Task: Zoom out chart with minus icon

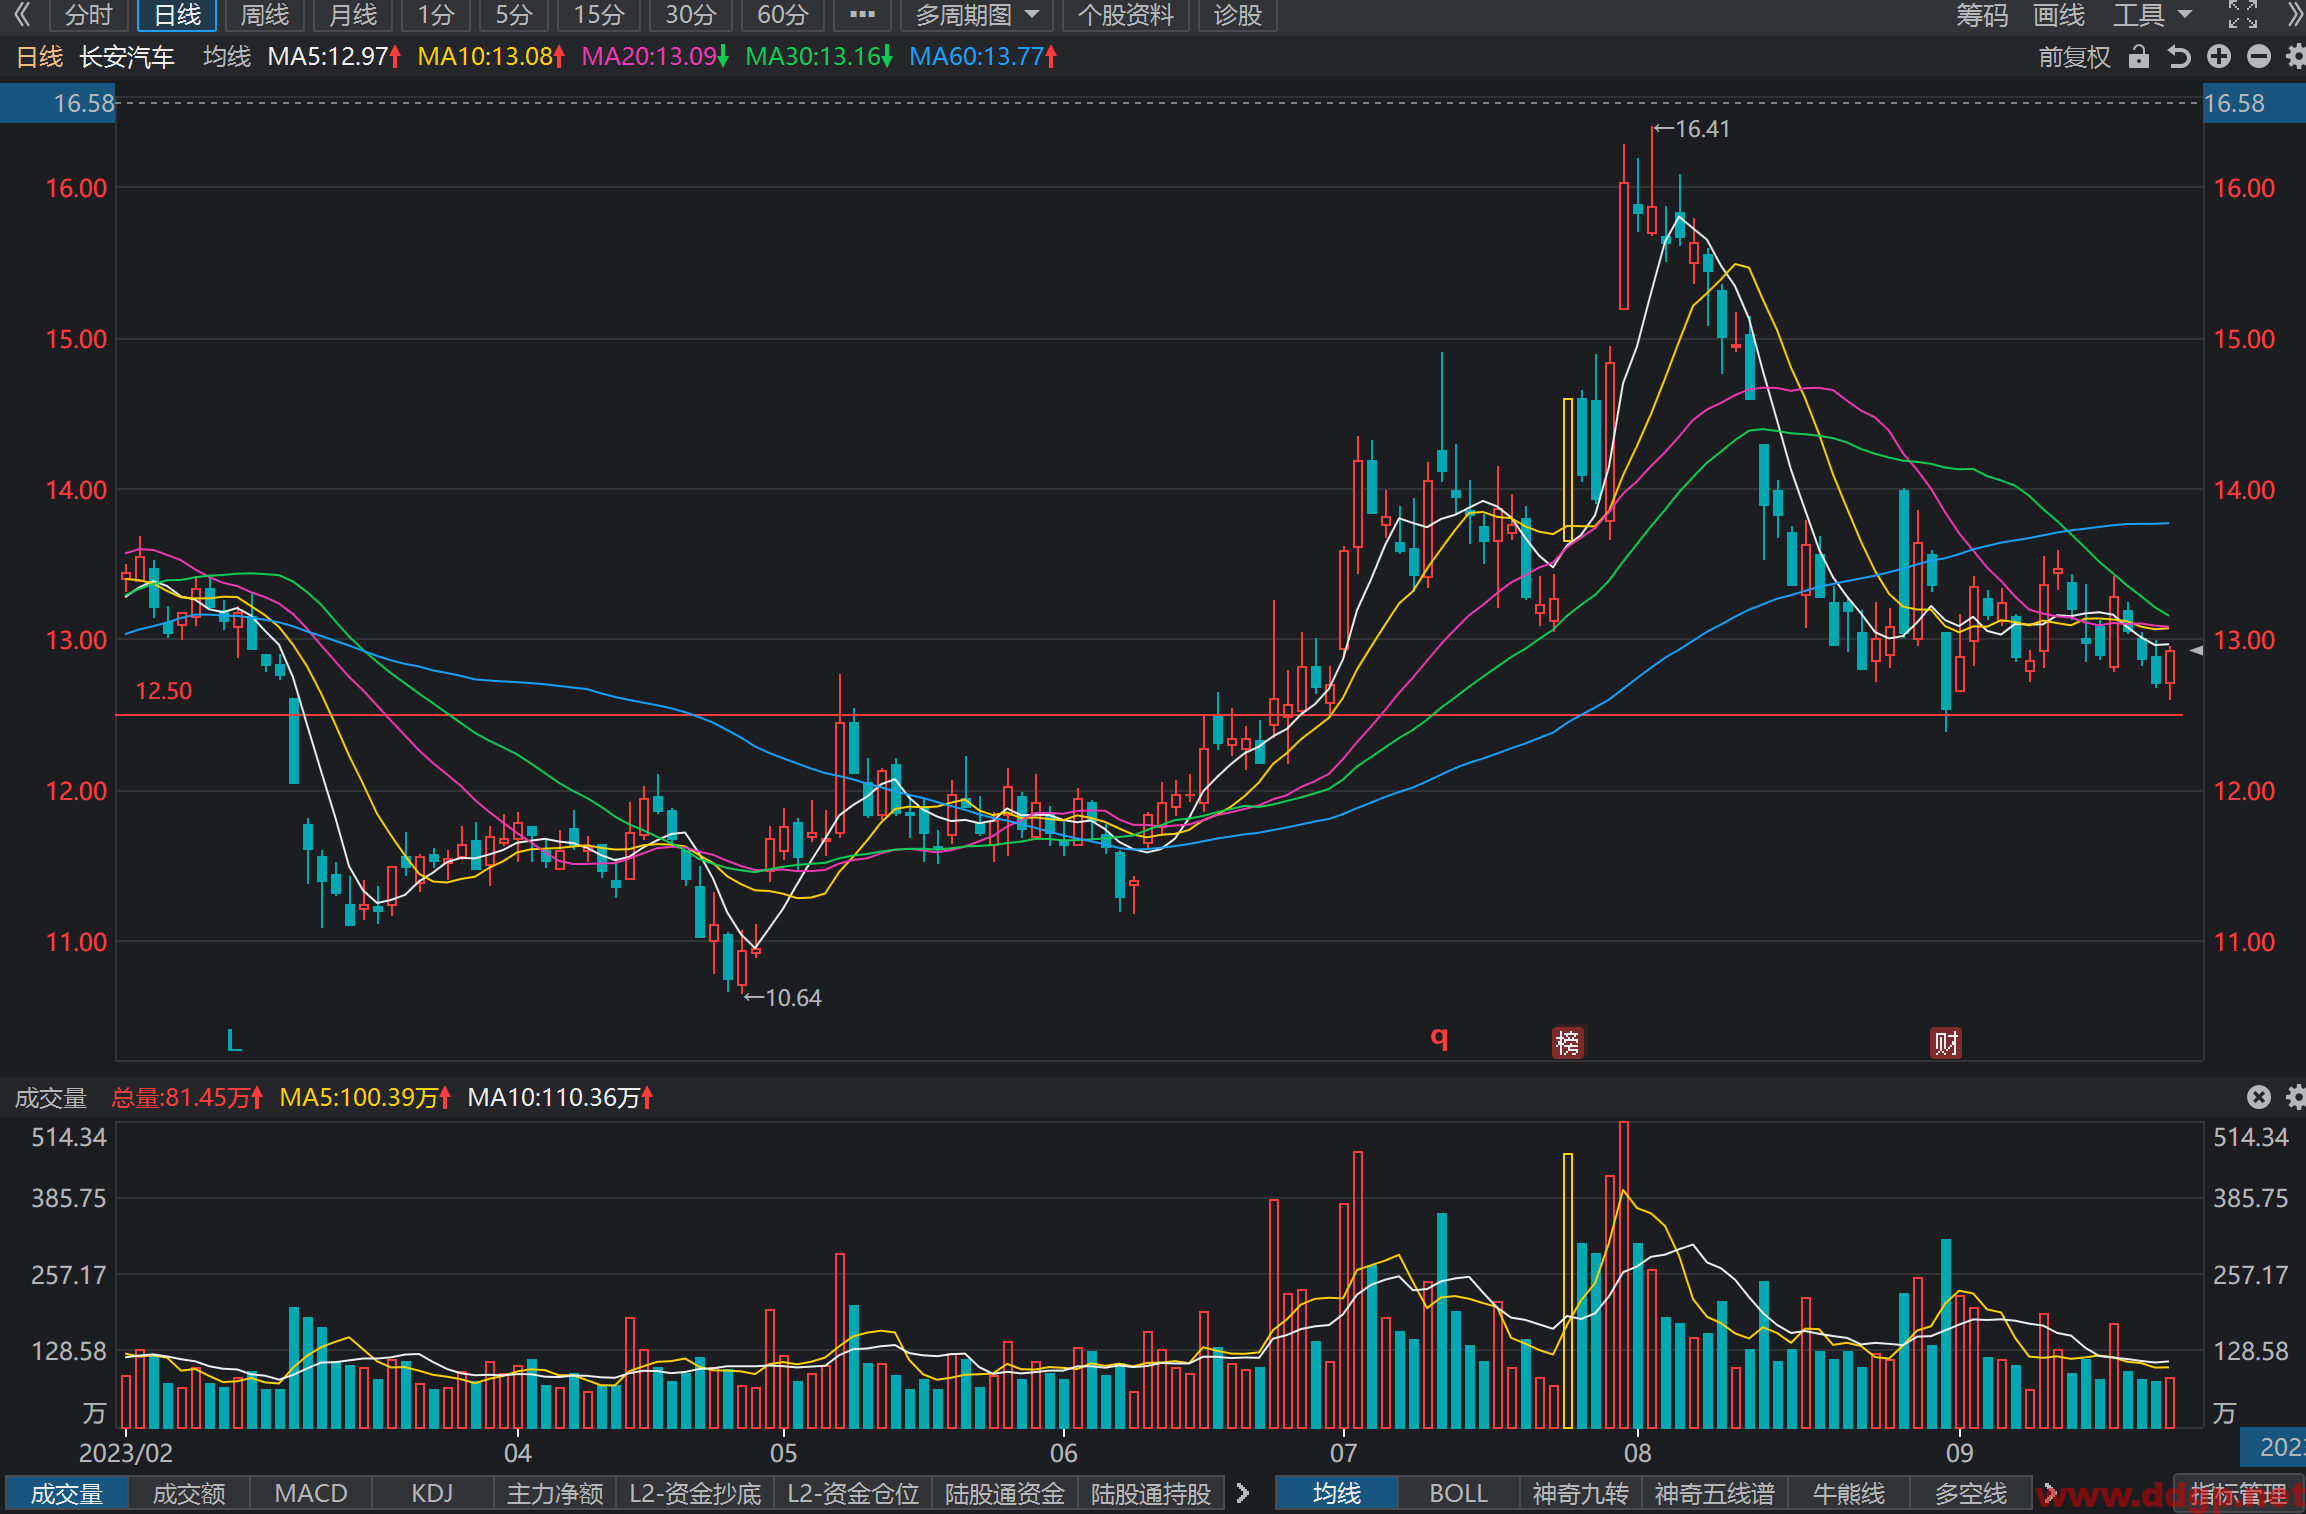Action: click(x=2259, y=57)
